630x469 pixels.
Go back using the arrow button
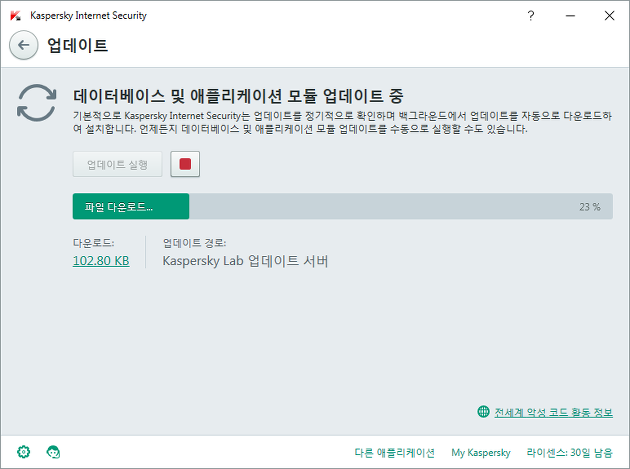click(24, 45)
